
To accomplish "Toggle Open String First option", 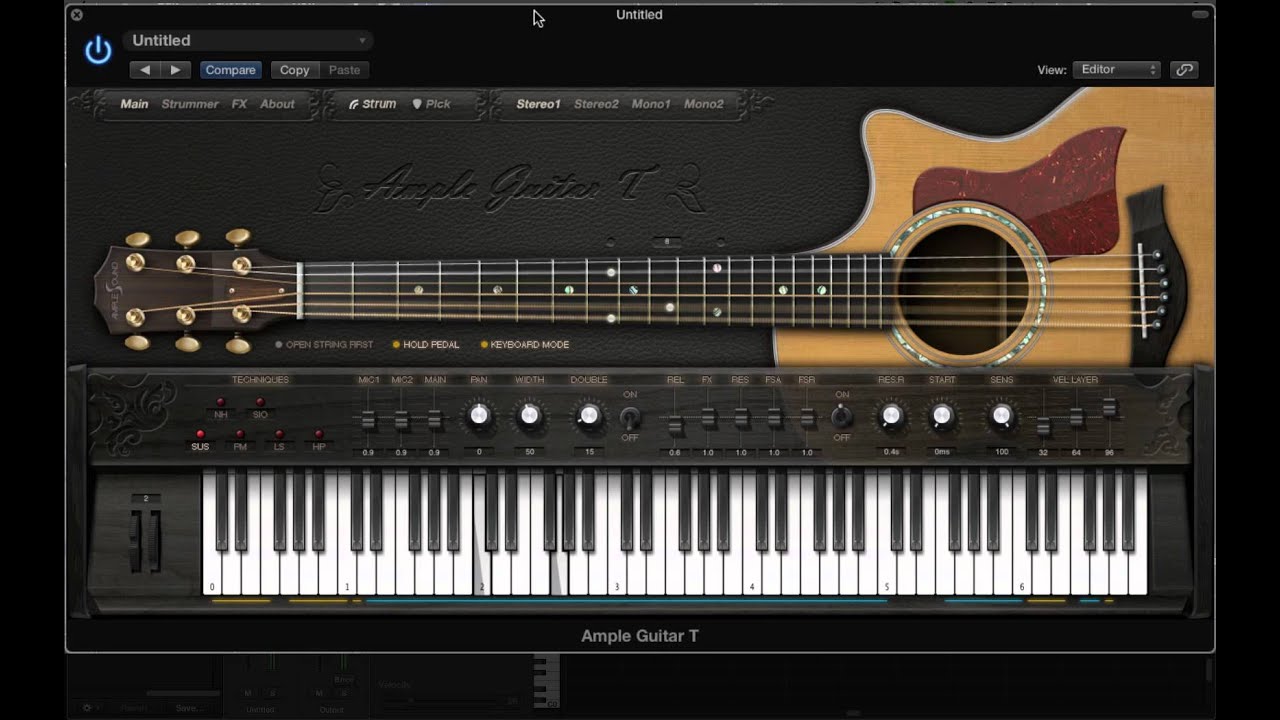I will click(324, 345).
